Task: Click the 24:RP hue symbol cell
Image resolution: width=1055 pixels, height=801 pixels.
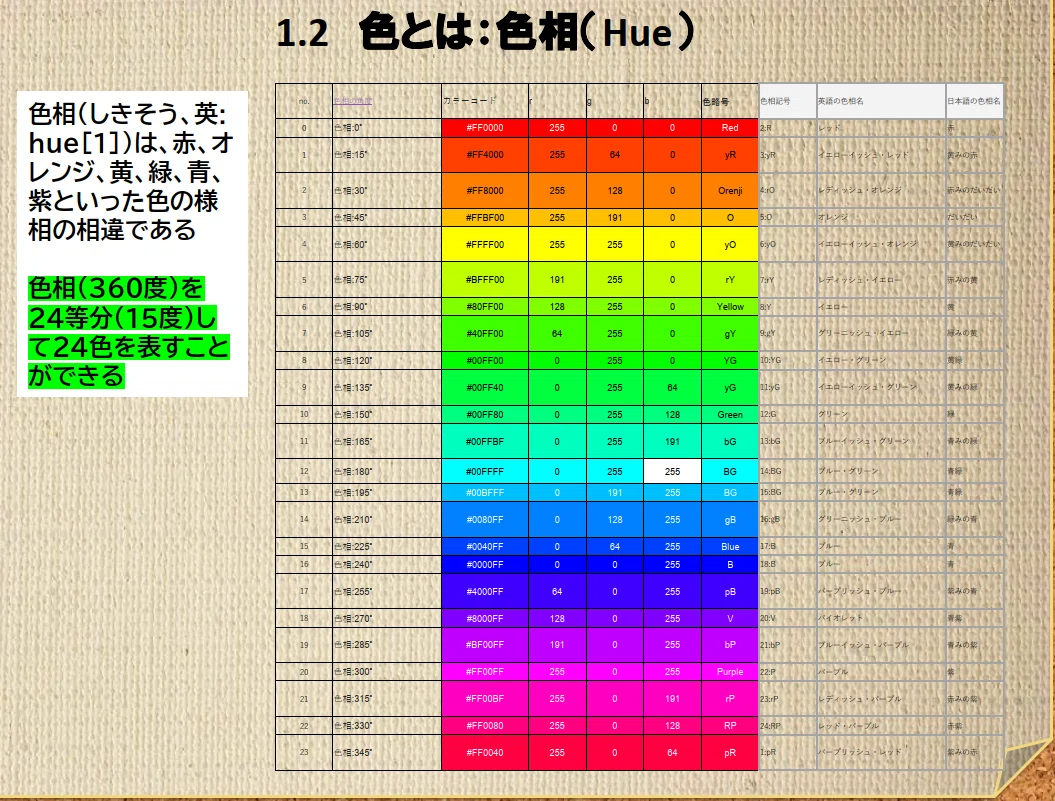Action: (x=788, y=726)
